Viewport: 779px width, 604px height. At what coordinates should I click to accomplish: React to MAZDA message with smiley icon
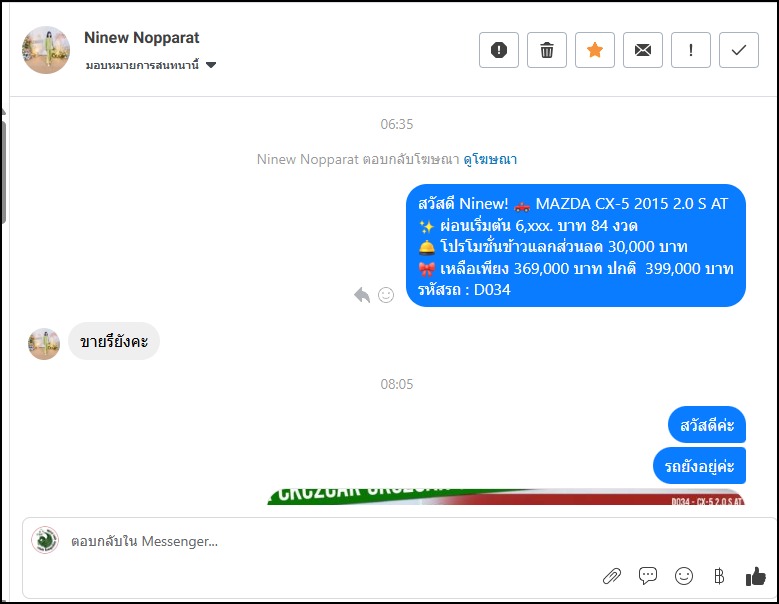tap(386, 295)
